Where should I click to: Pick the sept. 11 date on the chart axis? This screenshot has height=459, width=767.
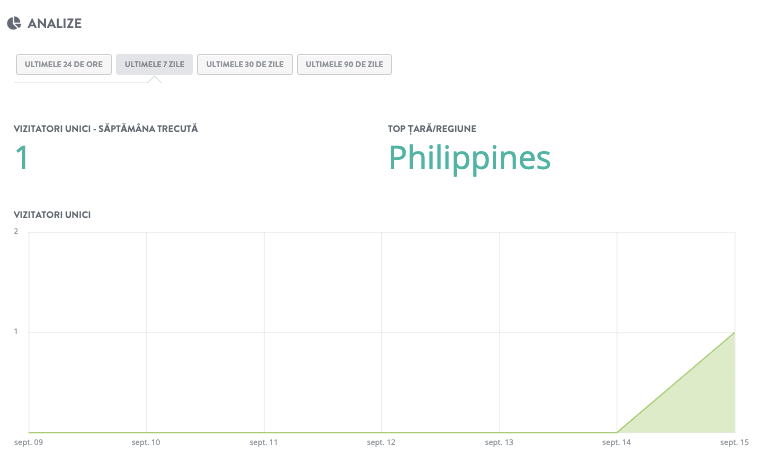[x=264, y=441]
